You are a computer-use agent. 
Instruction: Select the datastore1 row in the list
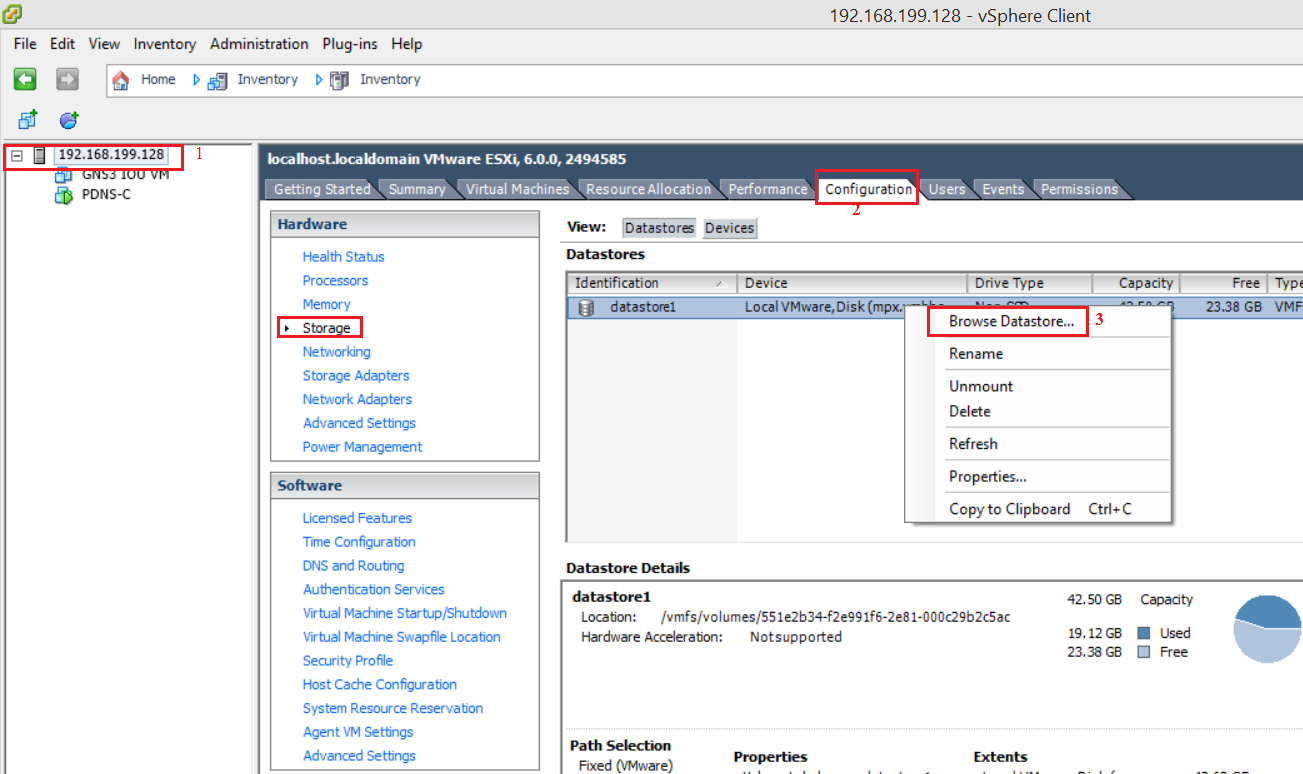point(700,307)
